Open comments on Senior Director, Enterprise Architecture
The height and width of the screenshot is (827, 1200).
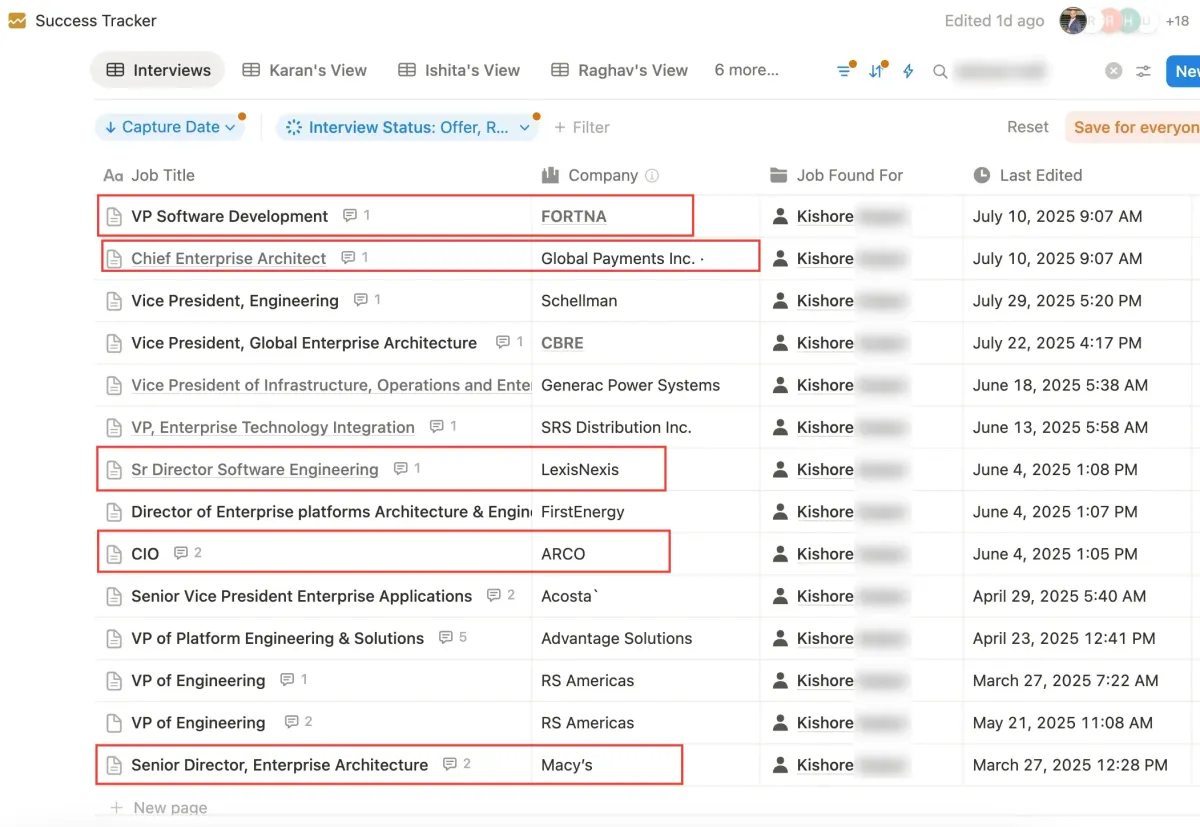[x=457, y=765]
